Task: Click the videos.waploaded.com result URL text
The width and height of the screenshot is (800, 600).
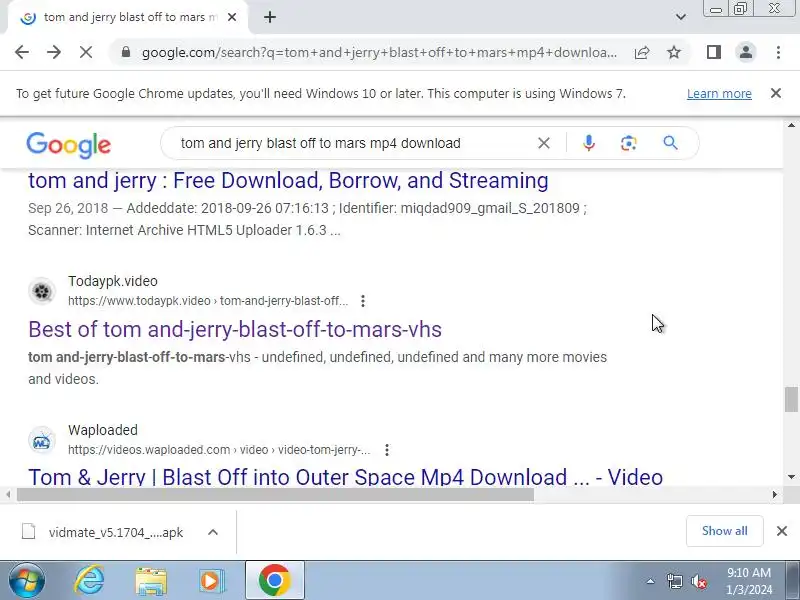Action: click(x=219, y=450)
